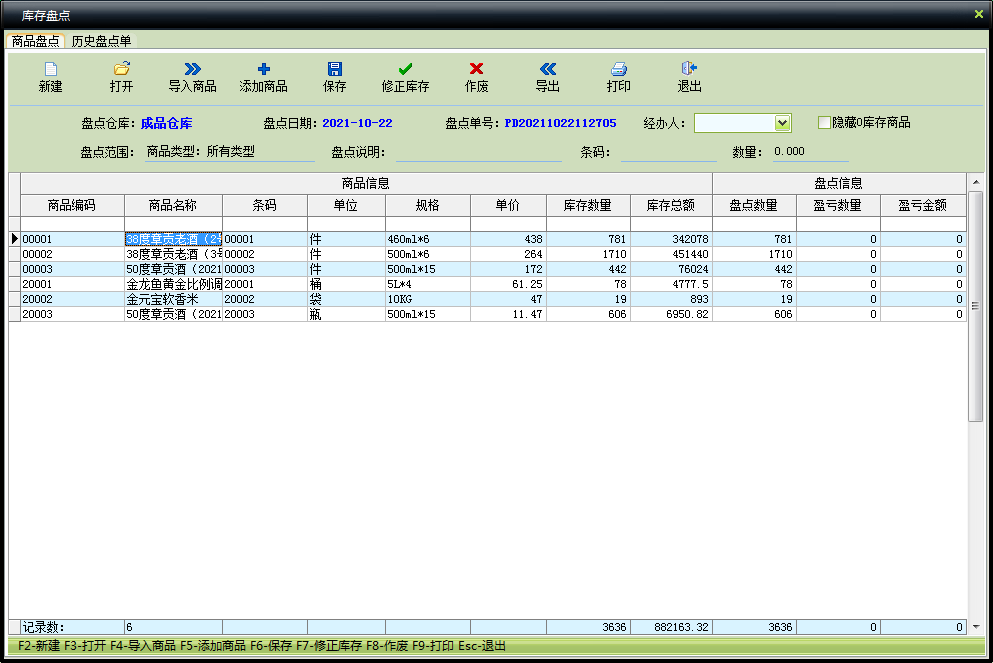Viewport: 993px width, 663px height.
Task: Switch to the 商品盘点 tab
Action: tap(35, 41)
